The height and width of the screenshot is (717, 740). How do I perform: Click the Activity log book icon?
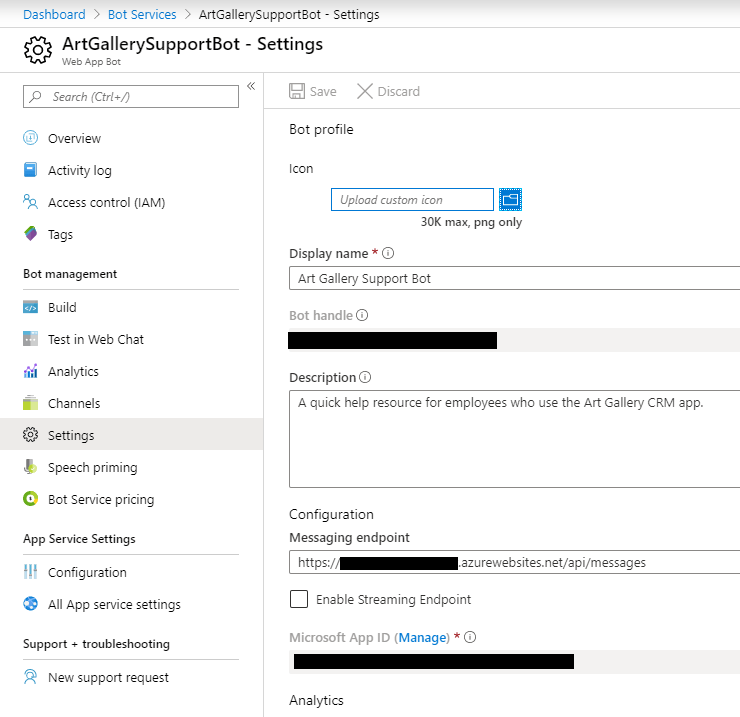tap(31, 170)
